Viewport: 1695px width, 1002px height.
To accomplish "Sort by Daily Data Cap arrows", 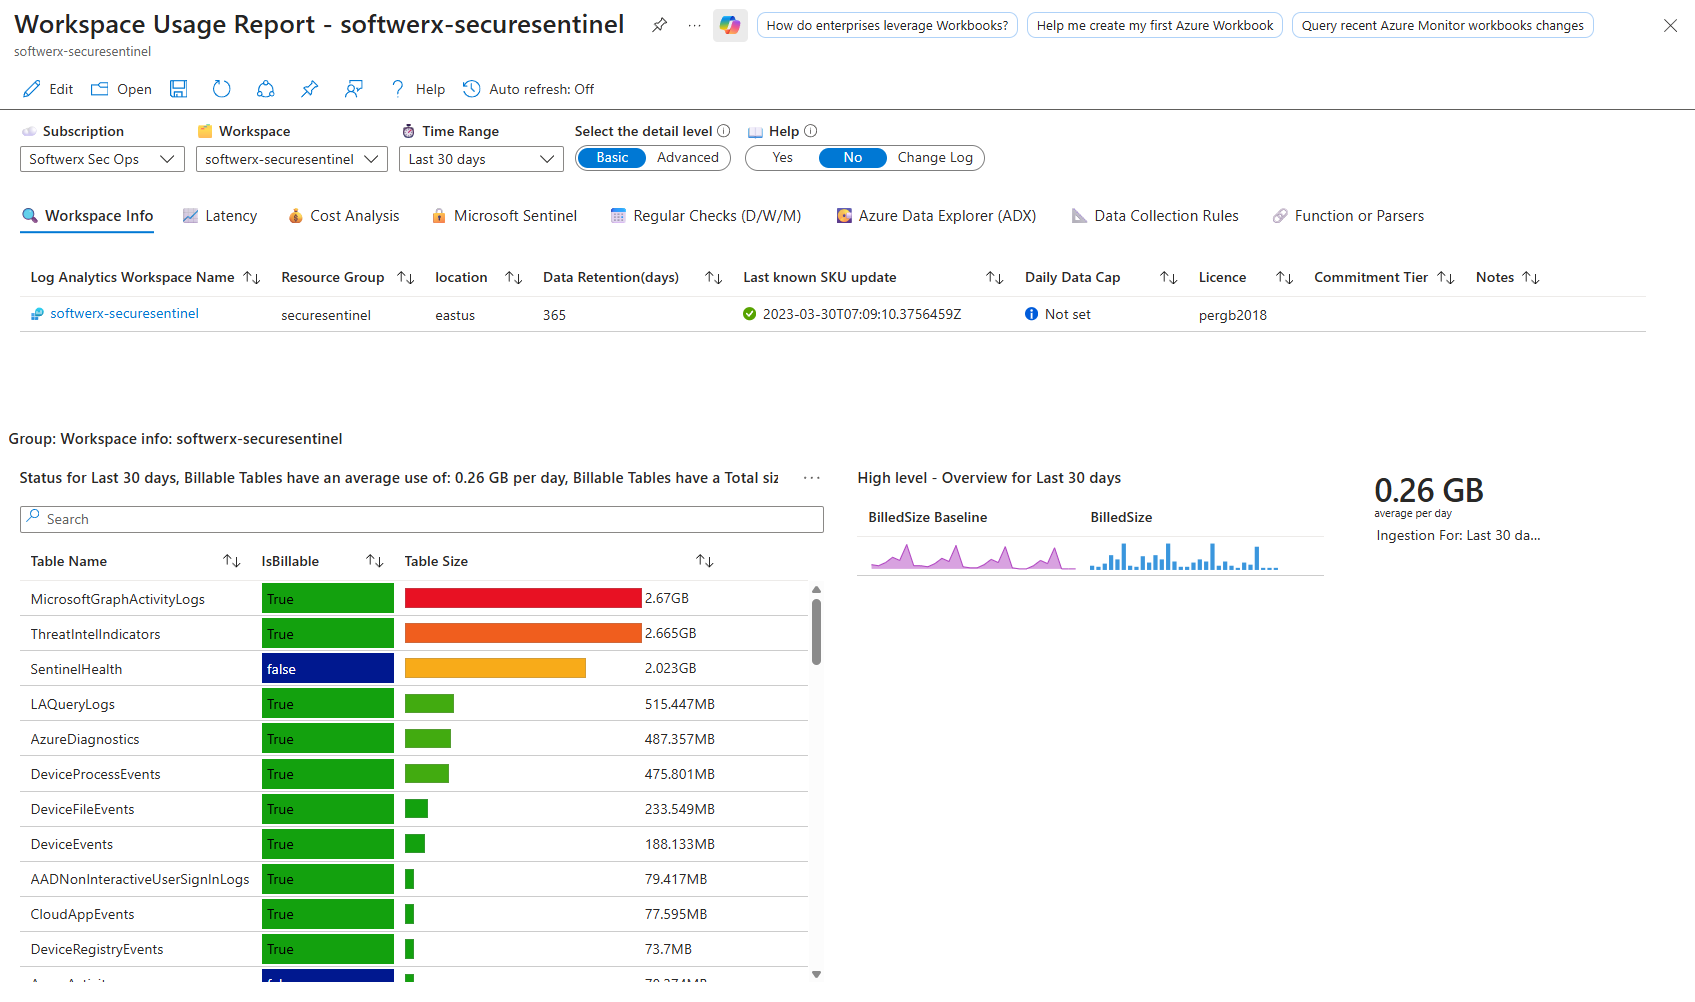I will point(1169,278).
